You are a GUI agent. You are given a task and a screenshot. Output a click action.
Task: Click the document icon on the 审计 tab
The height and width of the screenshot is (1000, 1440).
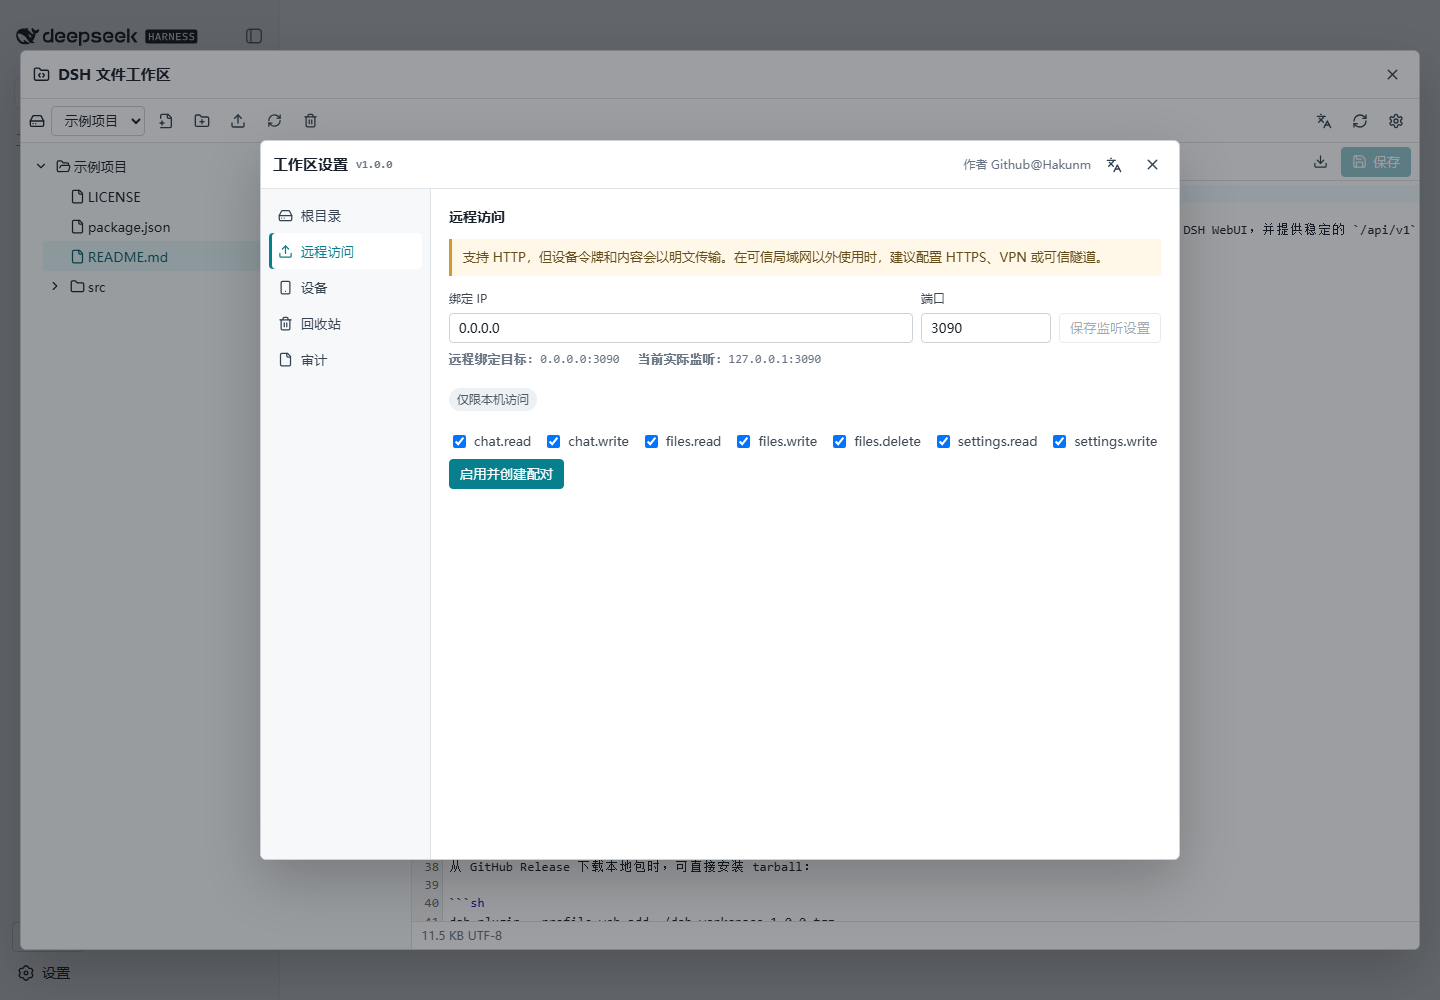pos(285,360)
